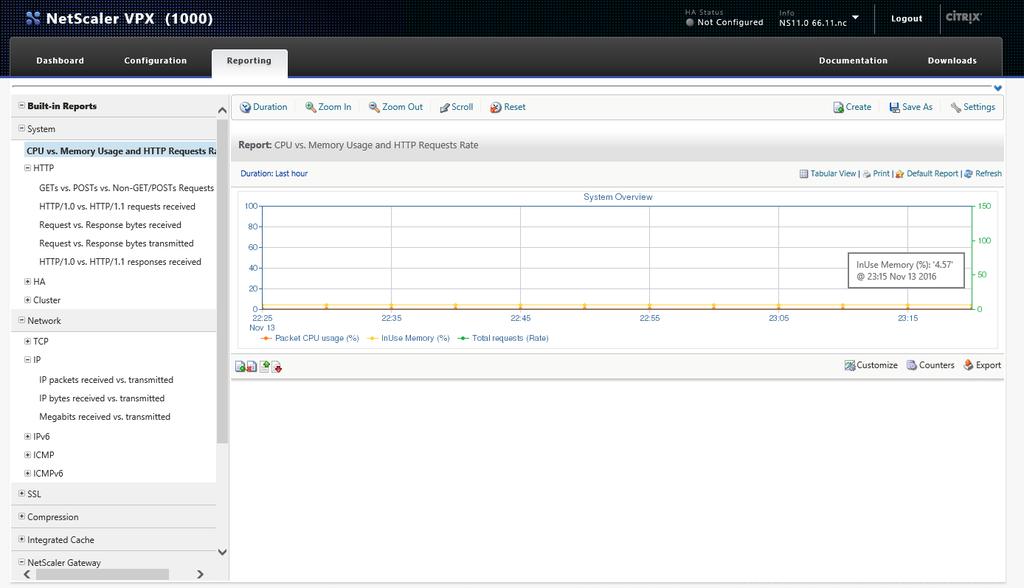Click the Save As disk icon
This screenshot has width=1024, height=588.
[894, 107]
